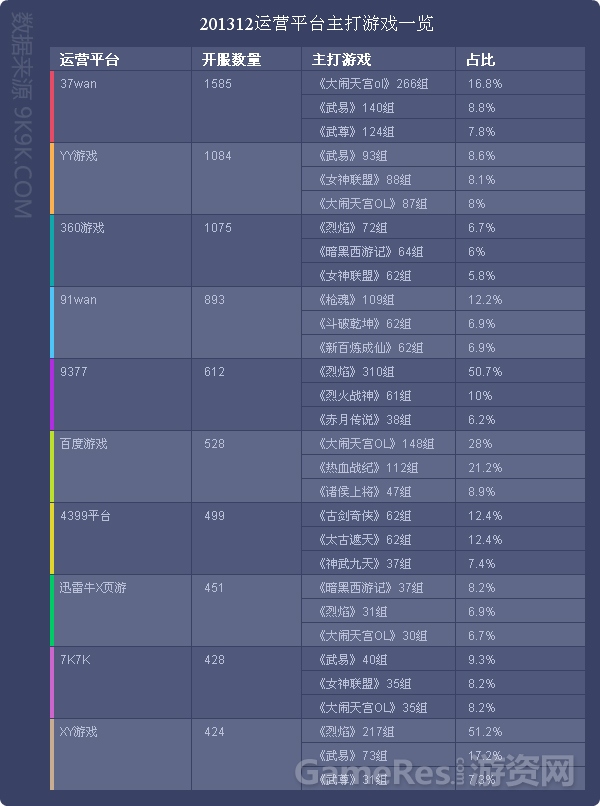
Task: Click the 16.8% share value
Action: [x=485, y=84]
